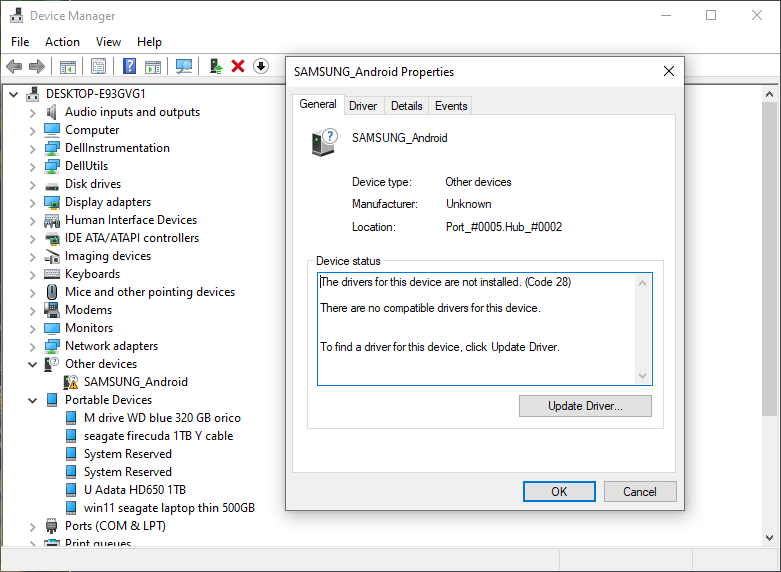The image size is (781, 572).
Task: Click the Forward arrow toolbar icon
Action: tap(37, 66)
